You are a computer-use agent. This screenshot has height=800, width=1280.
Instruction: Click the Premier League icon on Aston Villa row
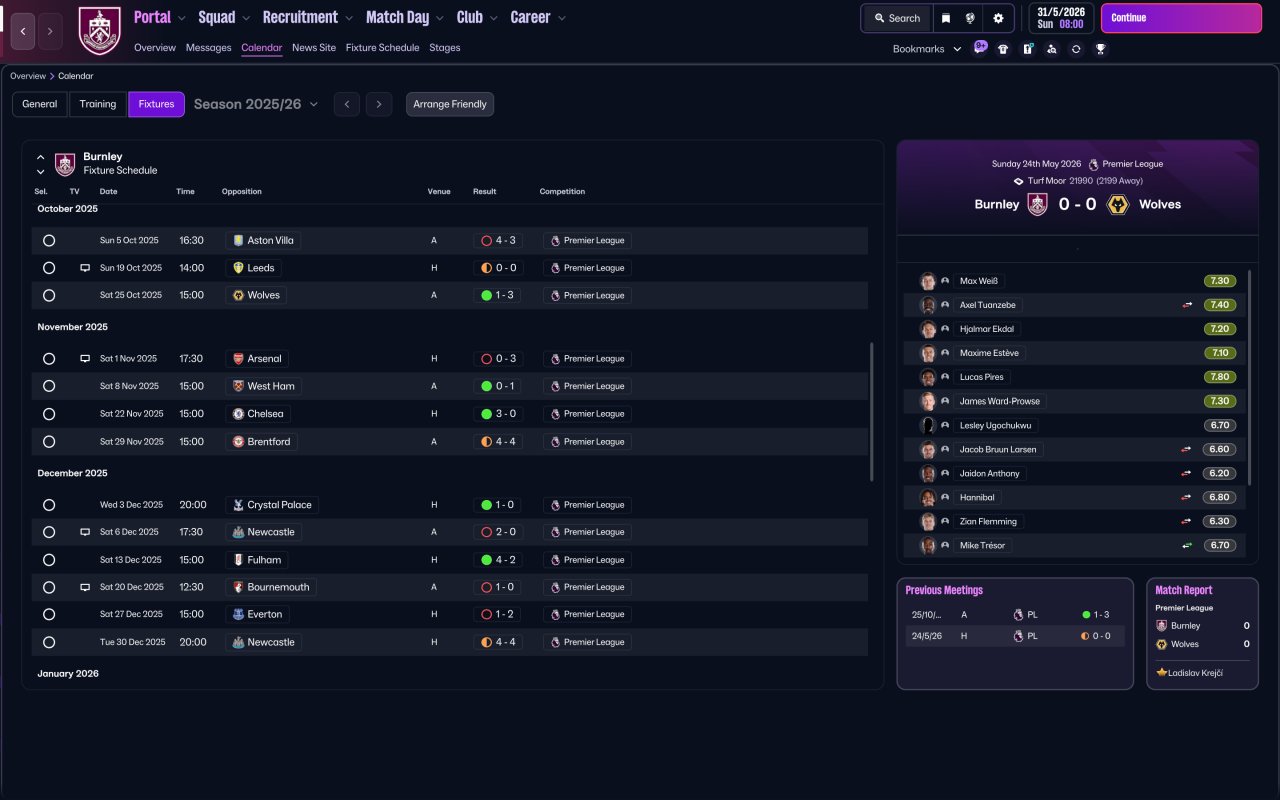[x=555, y=241]
